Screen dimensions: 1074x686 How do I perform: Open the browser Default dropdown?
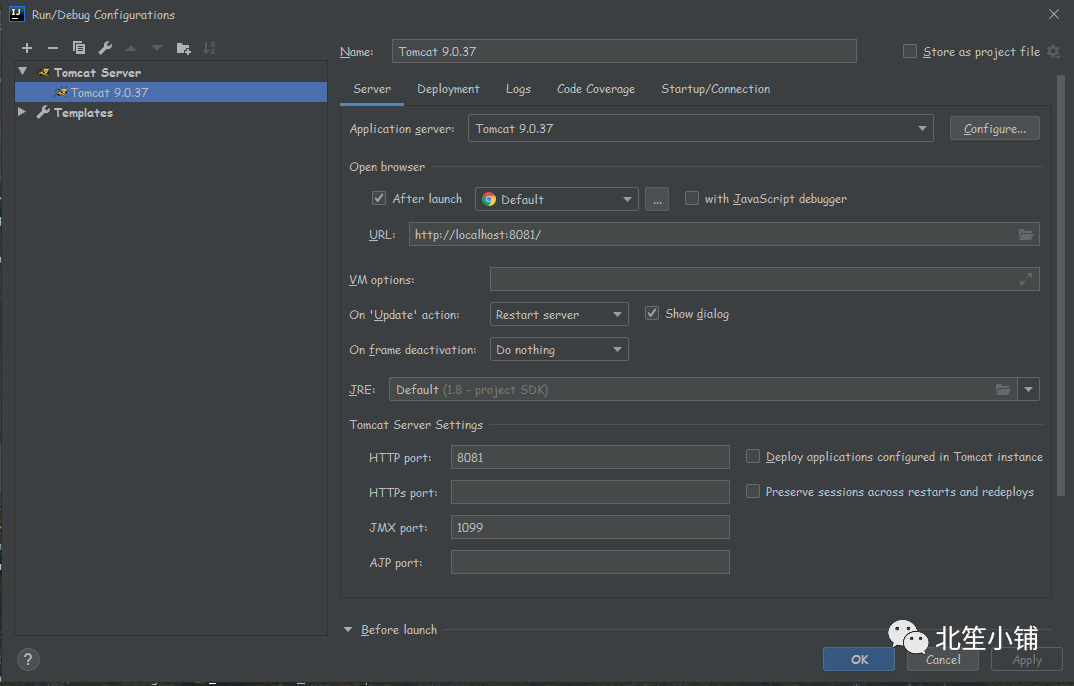coord(556,199)
